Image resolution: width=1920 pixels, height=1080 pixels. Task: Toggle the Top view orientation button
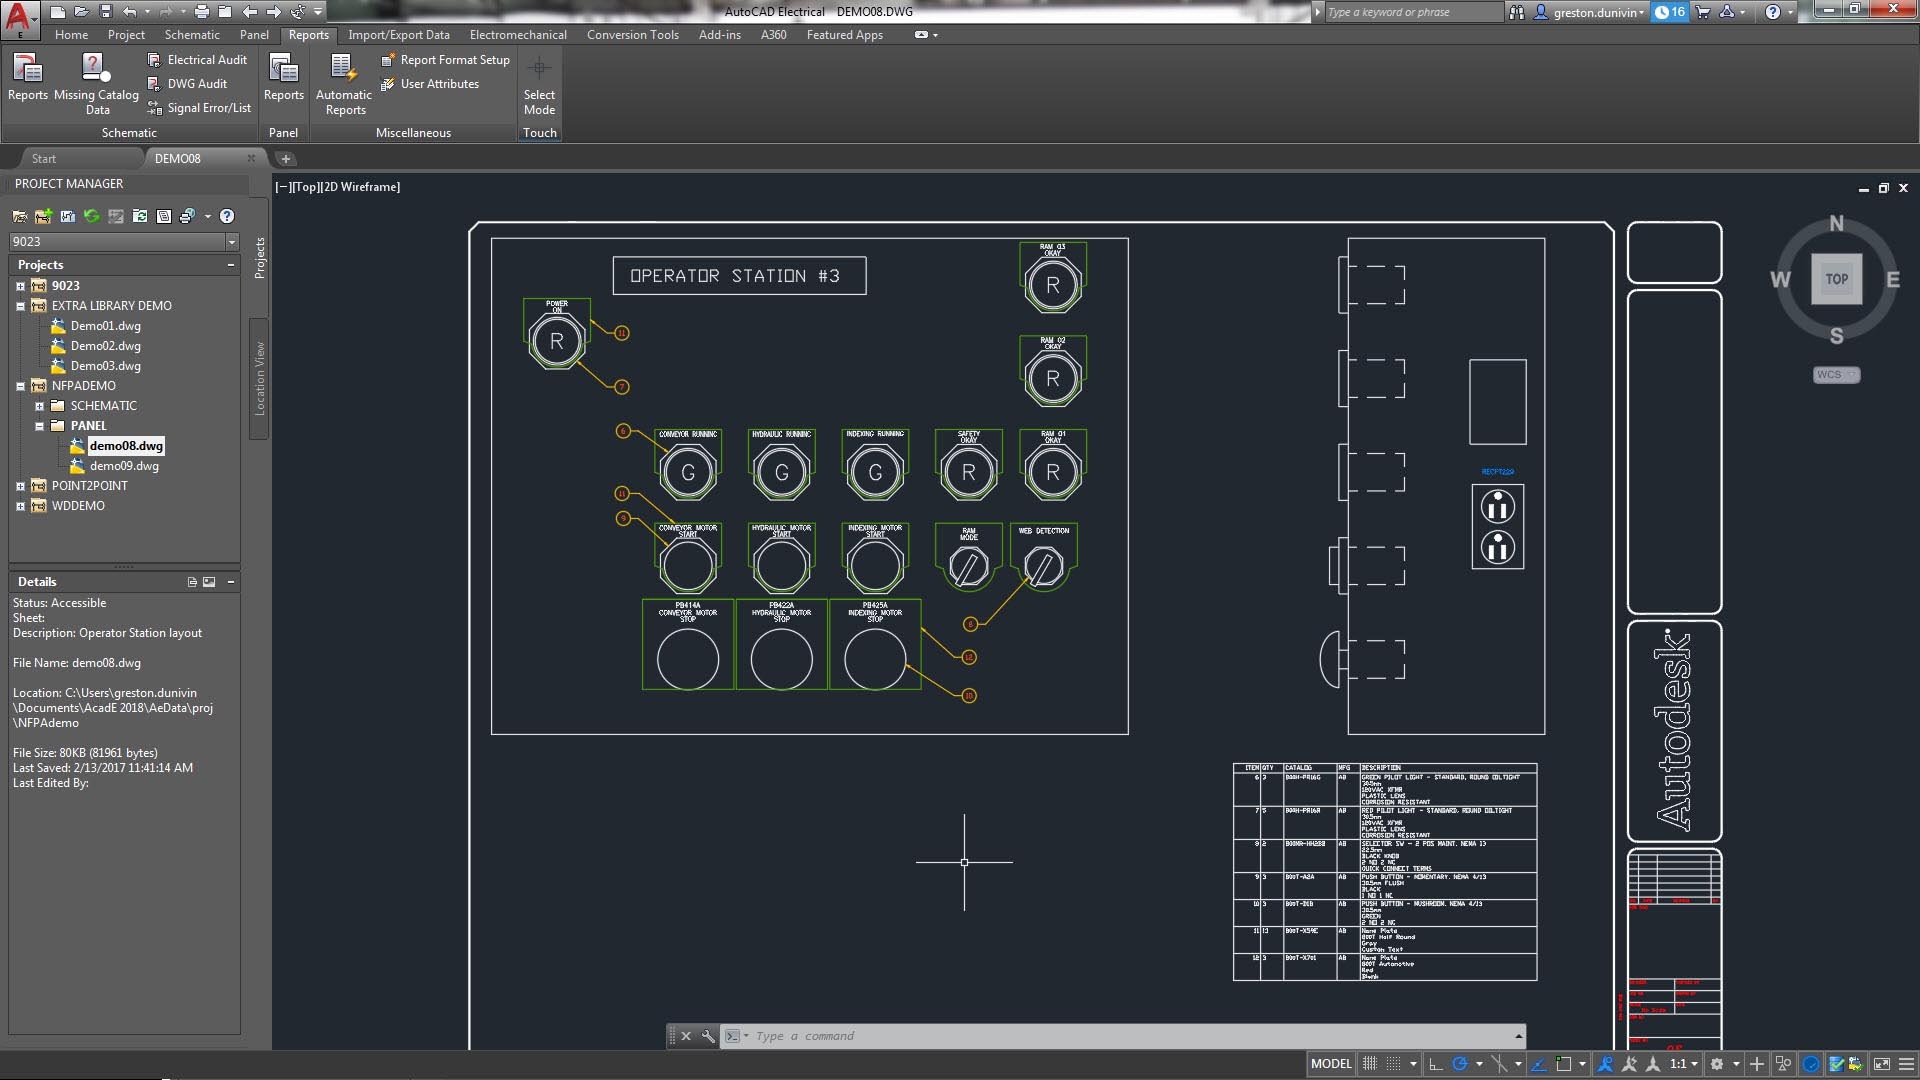[1836, 278]
